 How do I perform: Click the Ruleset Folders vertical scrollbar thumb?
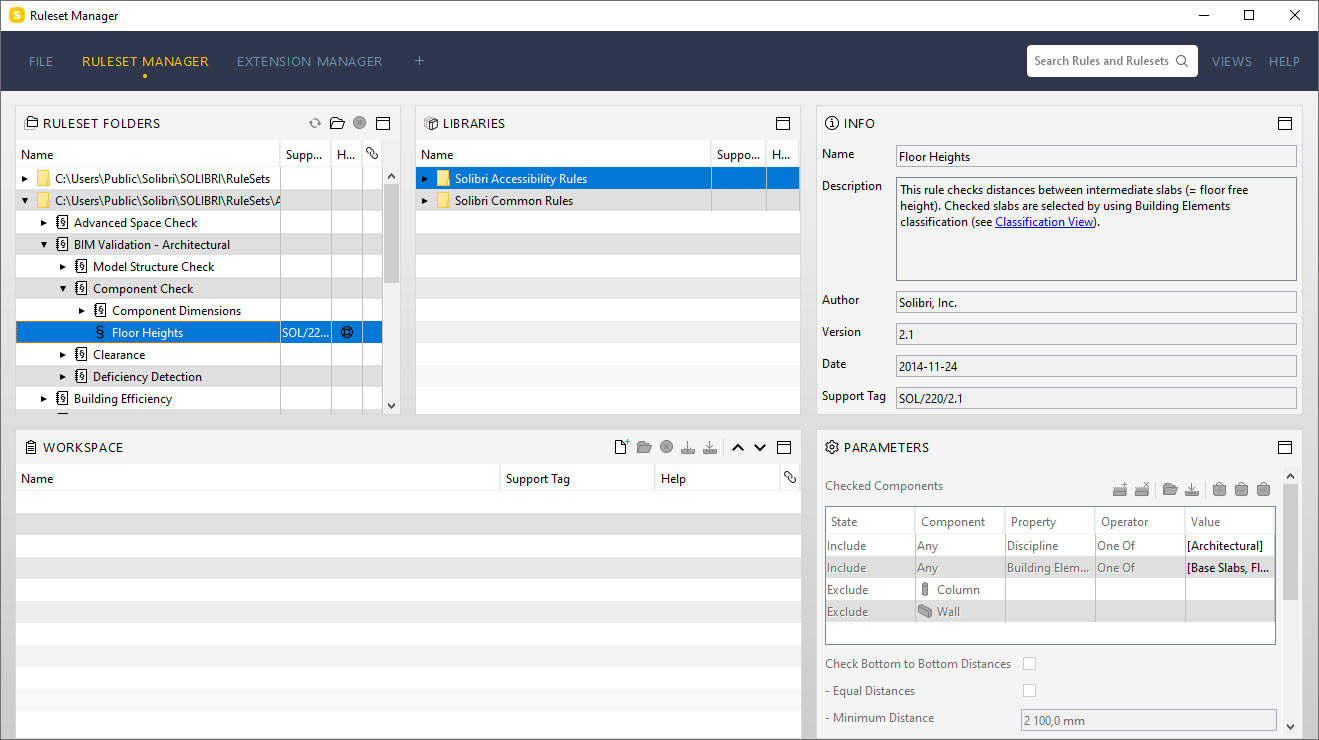coord(391,233)
